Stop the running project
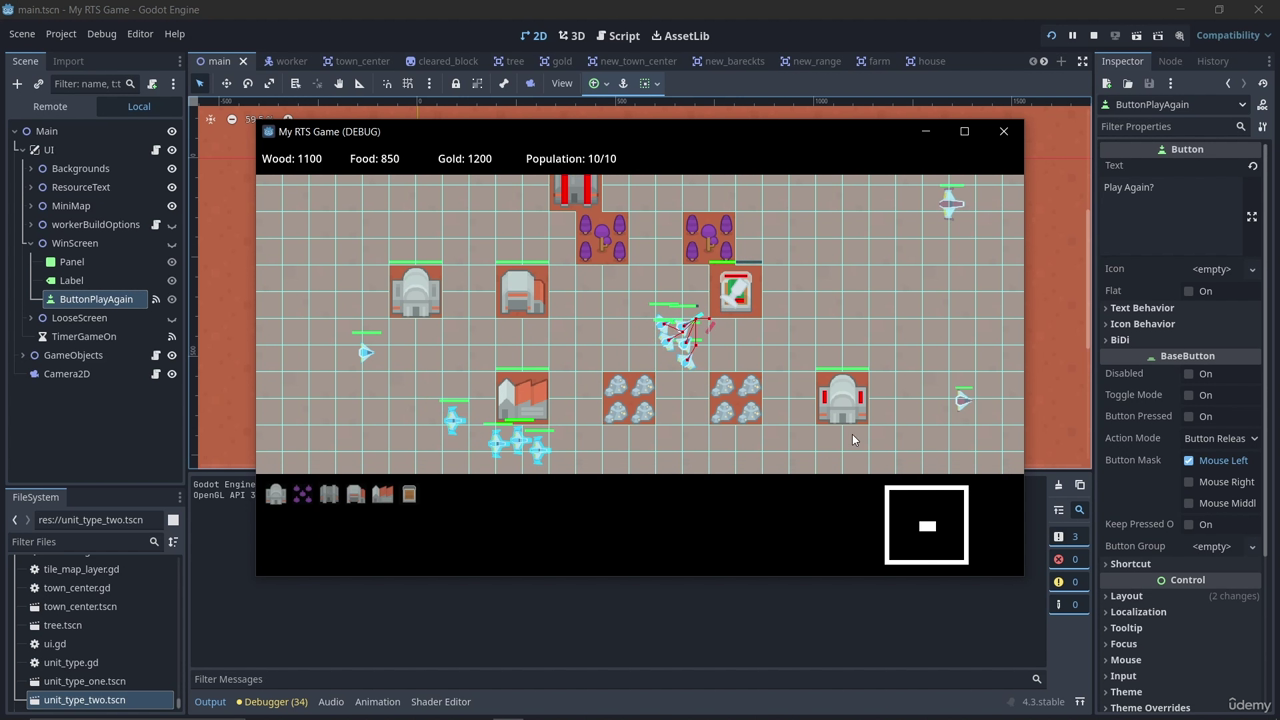The height and width of the screenshot is (720, 1280). pos(1094,36)
